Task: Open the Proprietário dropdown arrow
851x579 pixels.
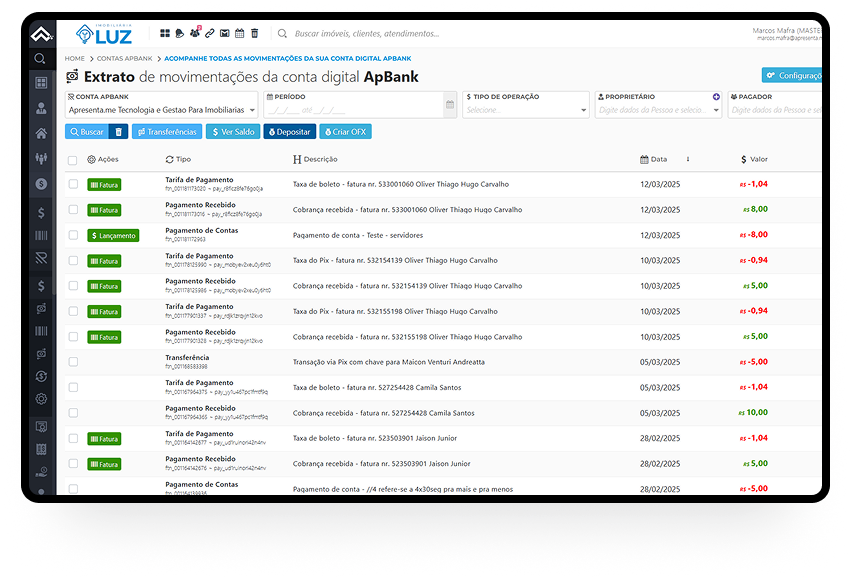Action: (x=716, y=110)
